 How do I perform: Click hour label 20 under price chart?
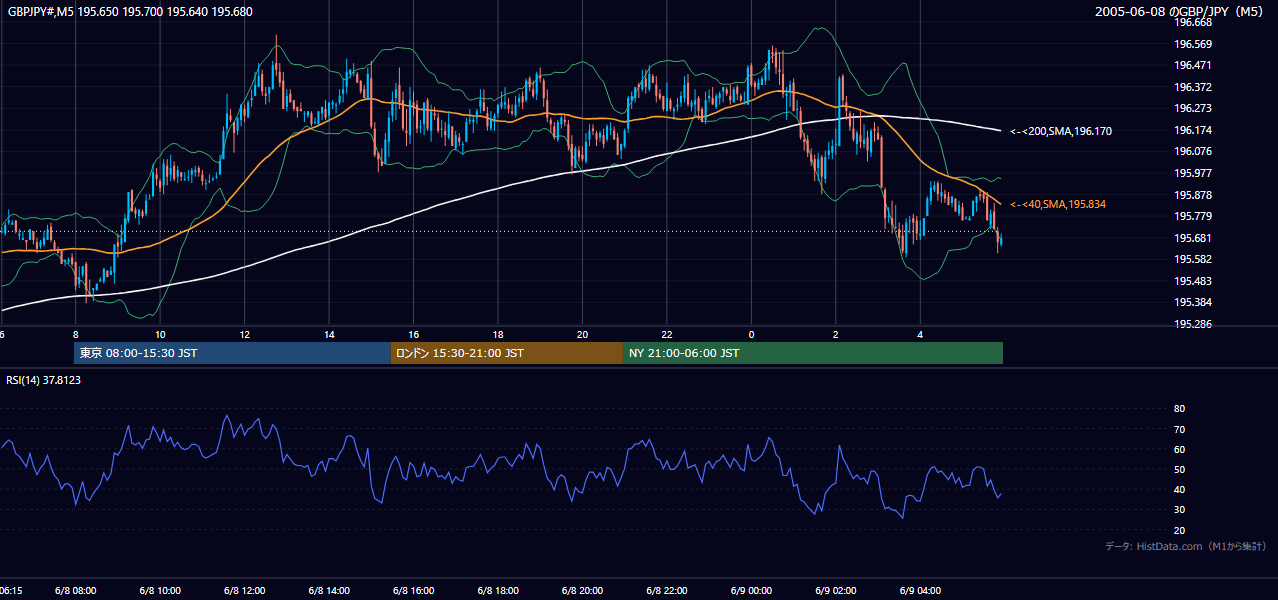coord(582,334)
